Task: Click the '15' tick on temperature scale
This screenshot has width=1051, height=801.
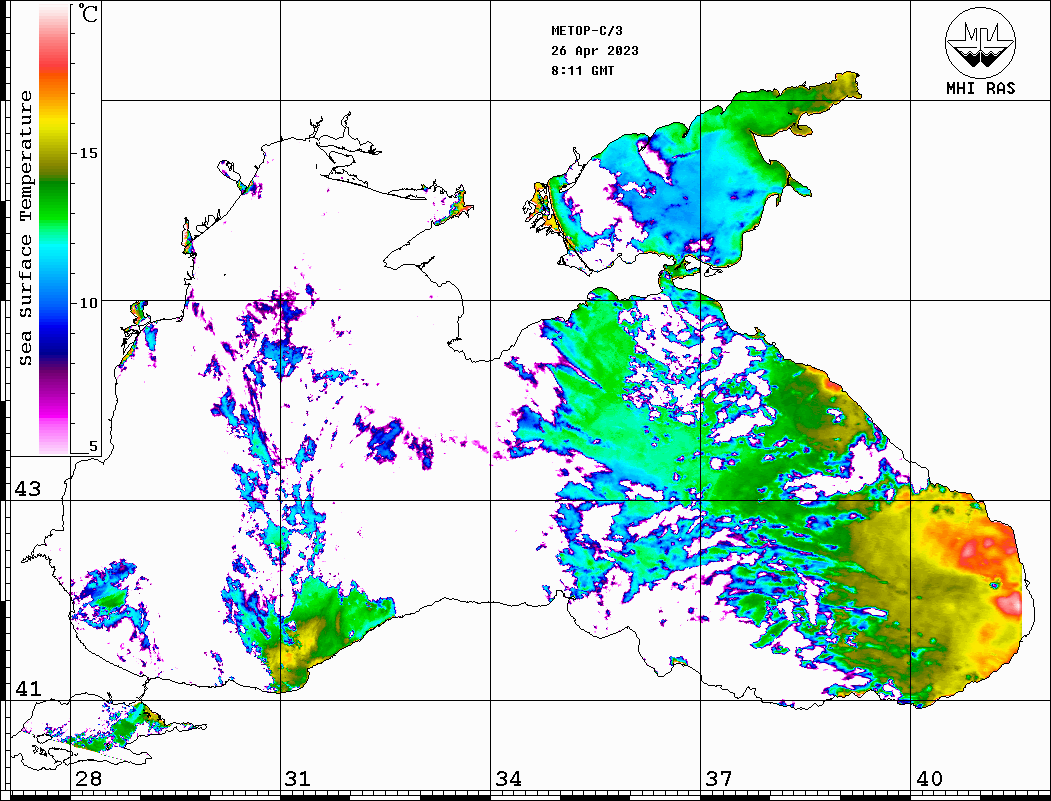Action: point(88,153)
